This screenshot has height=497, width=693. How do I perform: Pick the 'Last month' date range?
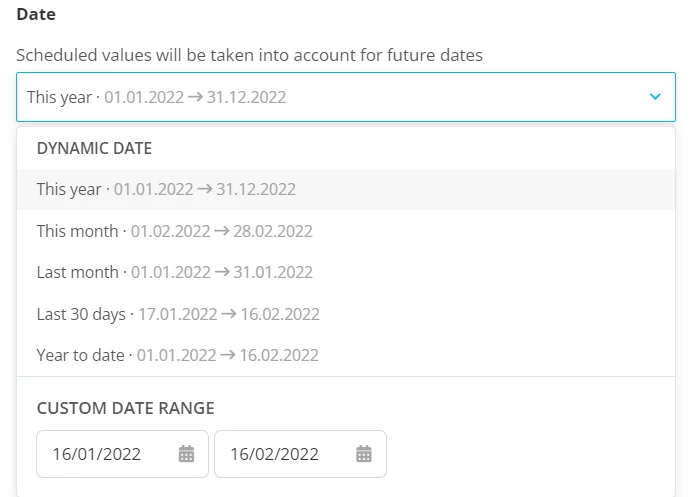(346, 272)
